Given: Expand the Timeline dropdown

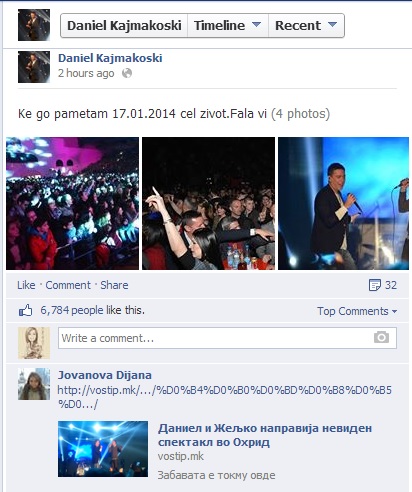Looking at the screenshot, I should [x=228, y=25].
